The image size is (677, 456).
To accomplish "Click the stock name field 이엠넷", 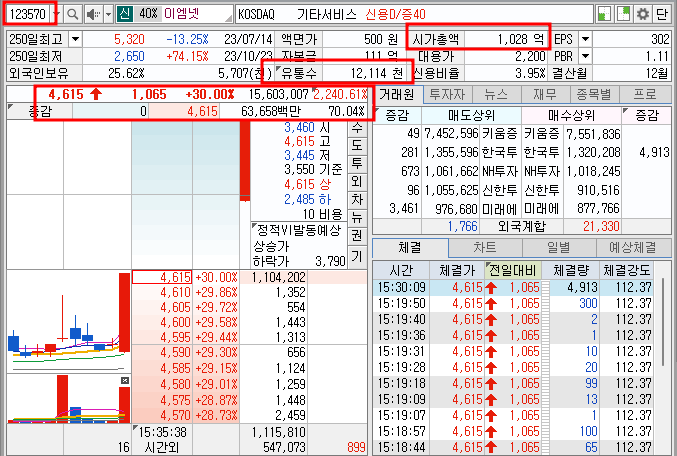I will click(x=198, y=14).
